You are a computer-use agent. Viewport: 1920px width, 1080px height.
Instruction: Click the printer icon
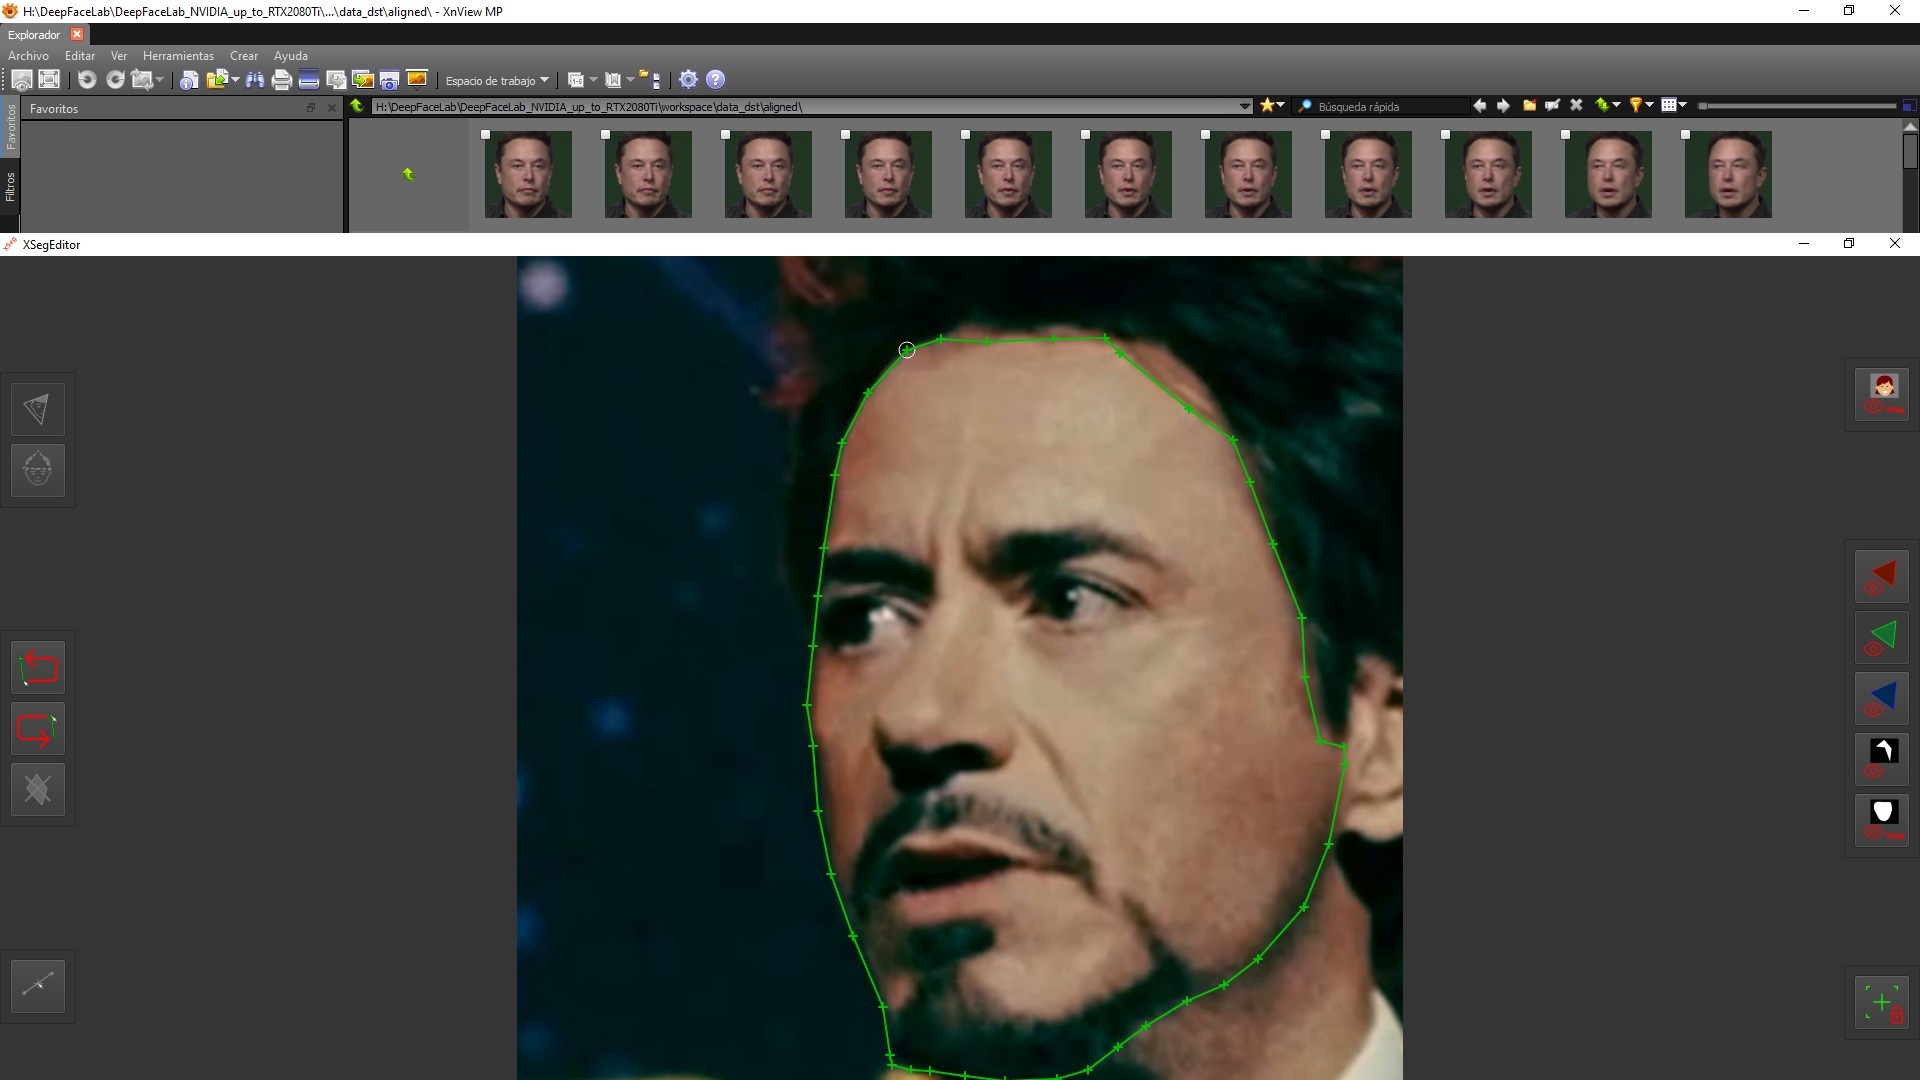[282, 80]
